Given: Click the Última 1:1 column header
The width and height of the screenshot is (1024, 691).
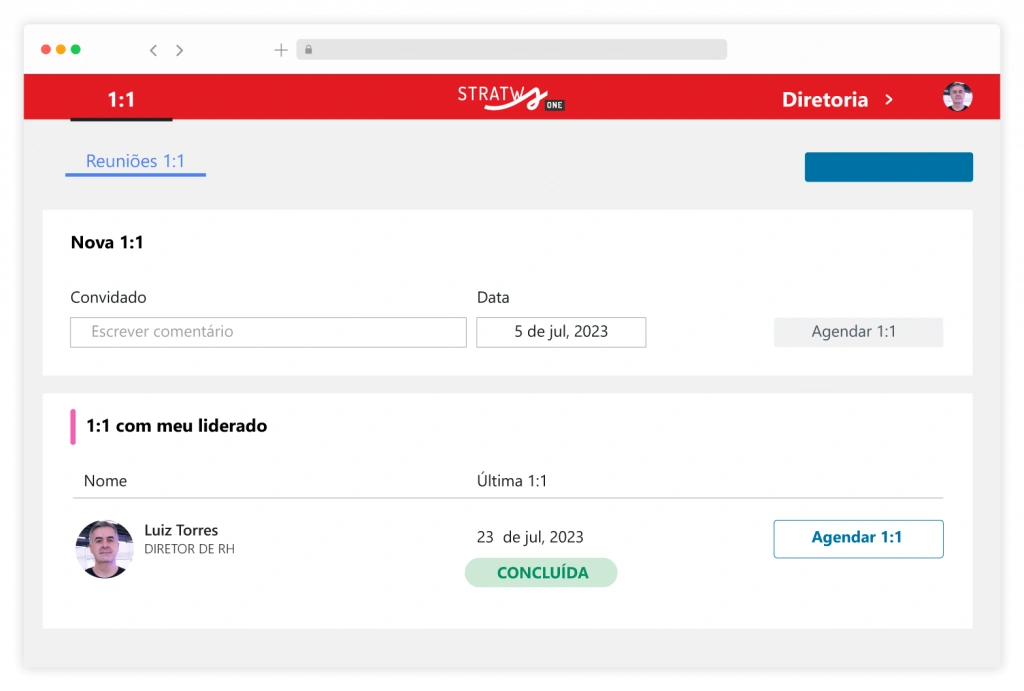Looking at the screenshot, I should [512, 481].
